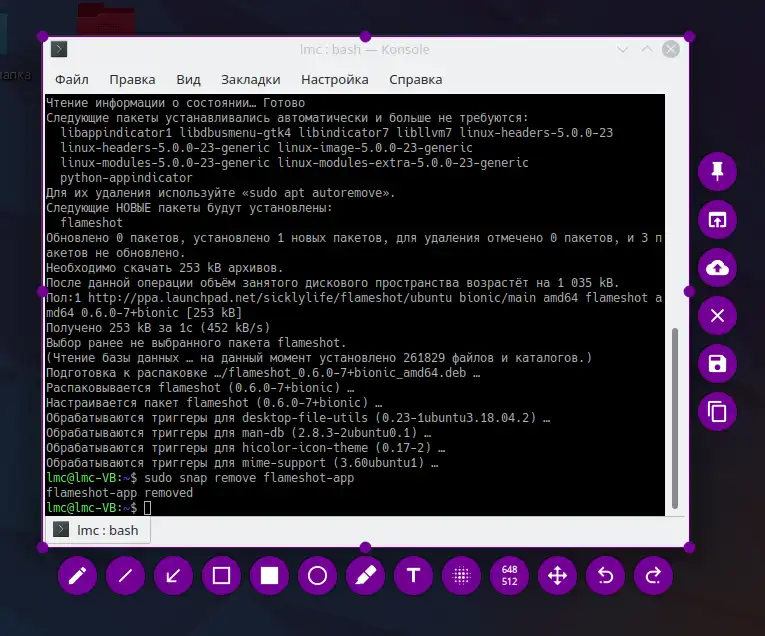Click 'Необходимо скачать 253 kB архивов.' line

click(x=164, y=268)
